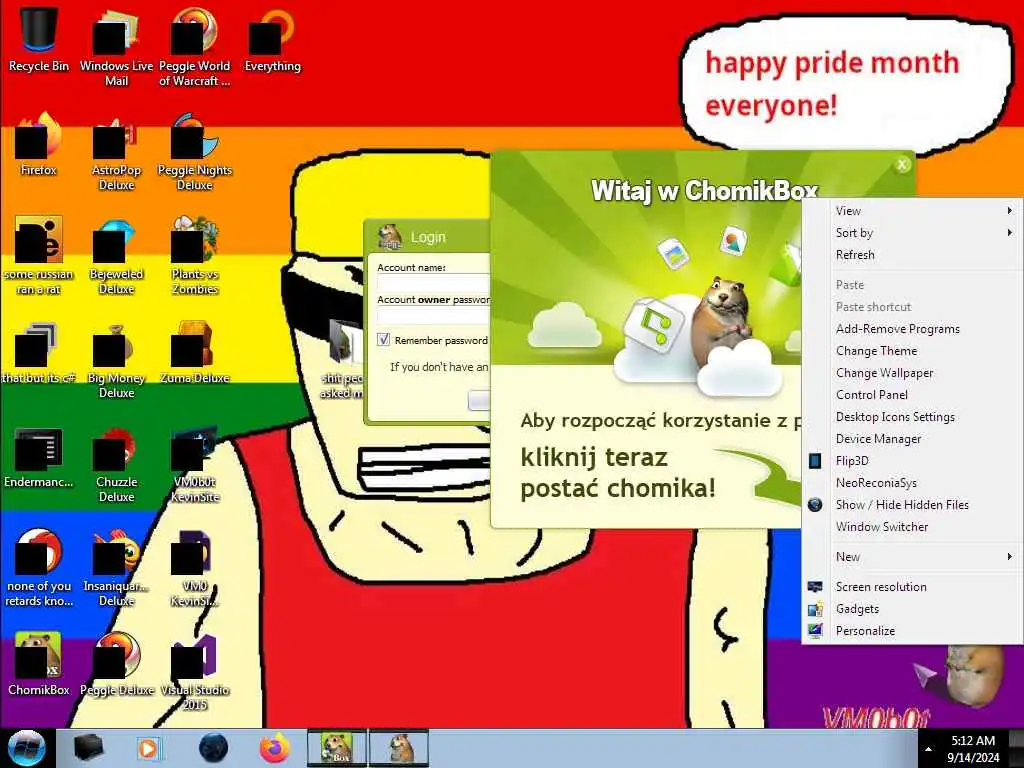This screenshot has width=1024, height=768.
Task: Toggle the Remember password checkbox
Action: [383, 340]
